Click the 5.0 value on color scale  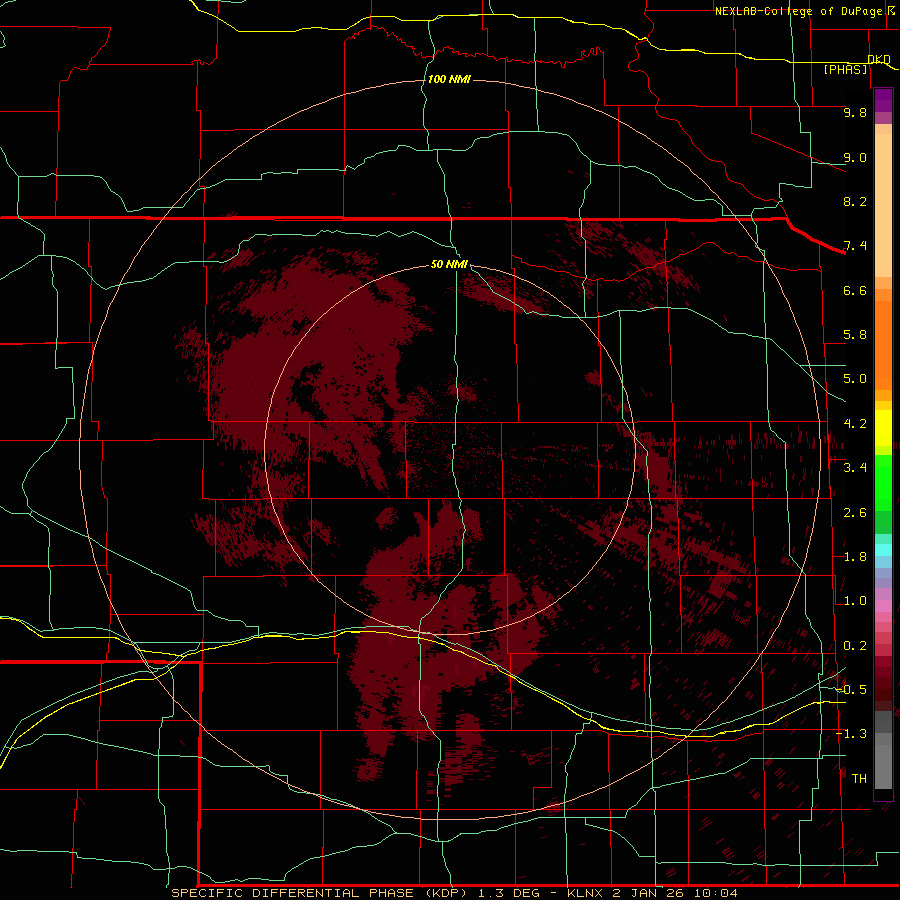855,379
